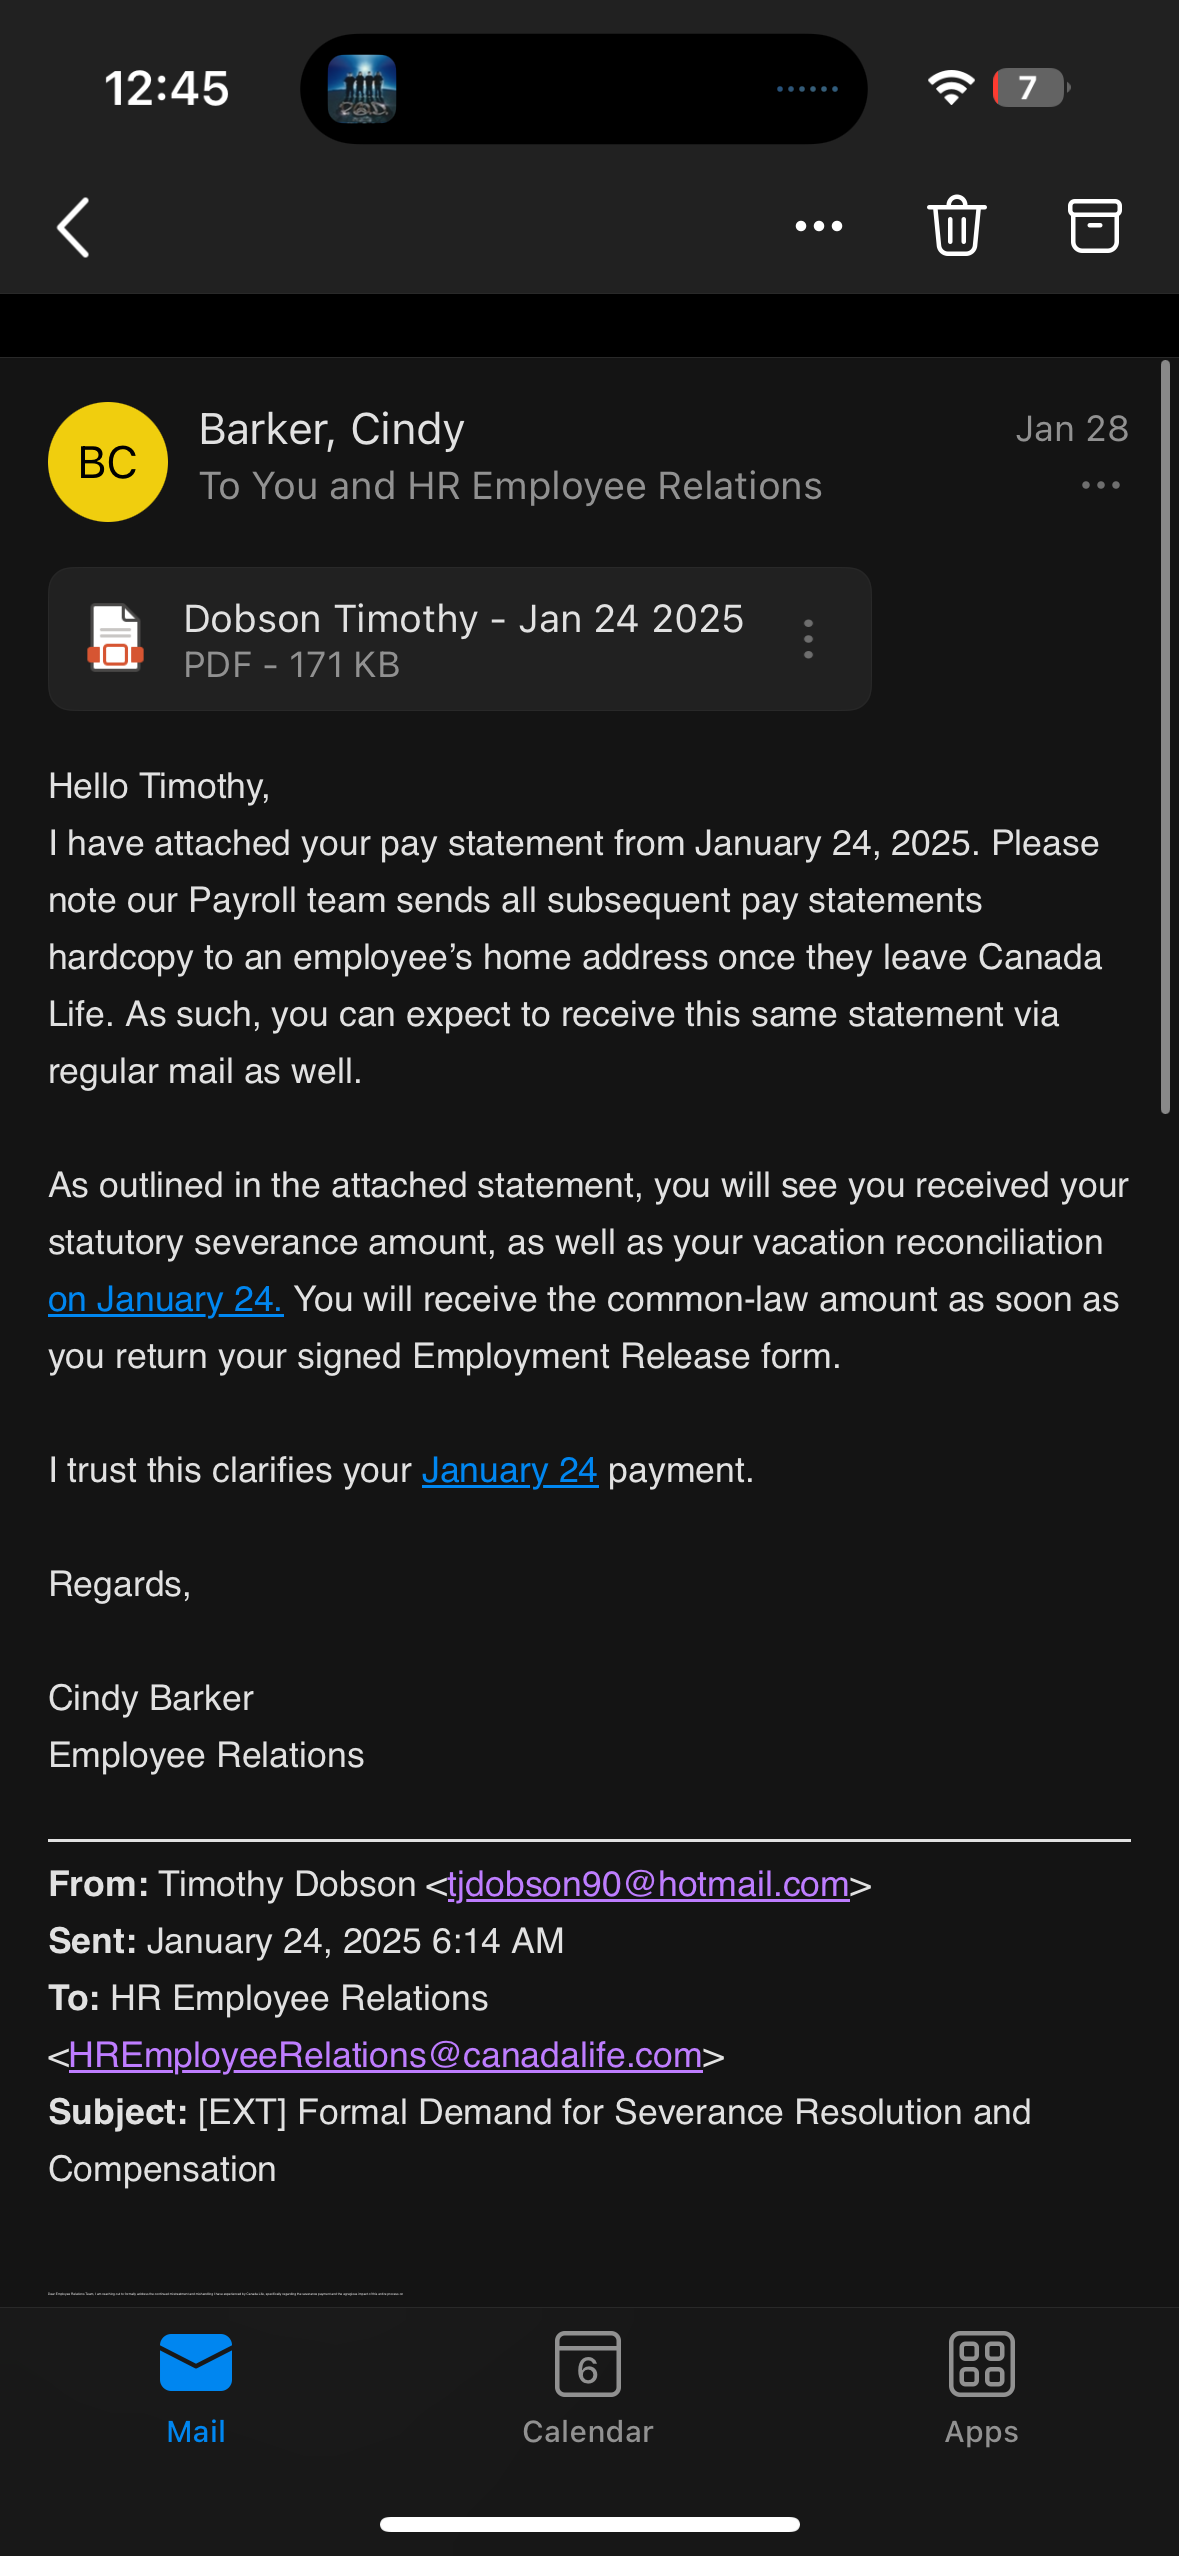The image size is (1179, 2556).
Task: Expand message options dots under Jan 28
Action: [1100, 486]
